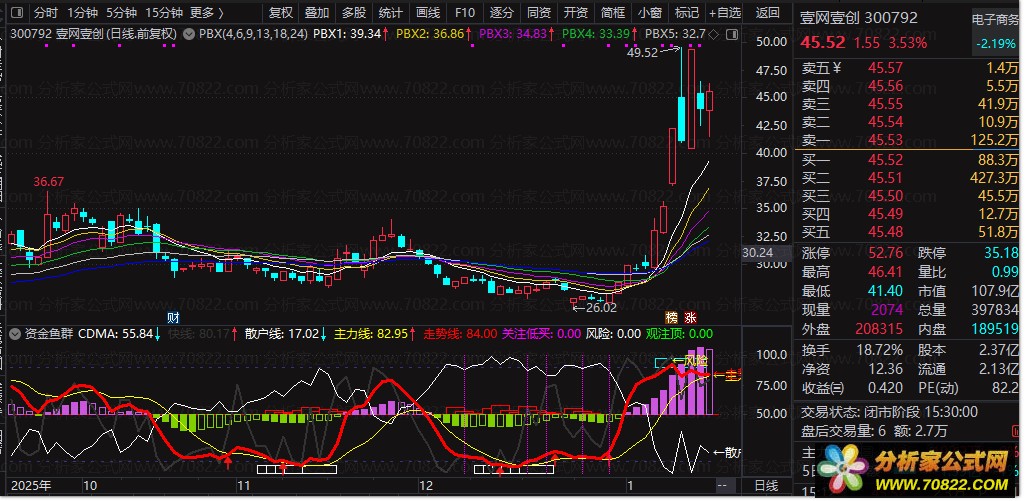Screen dimensions: 1025x501
Task: Click 散户线 17.02 legend
Action: [x=282, y=334]
